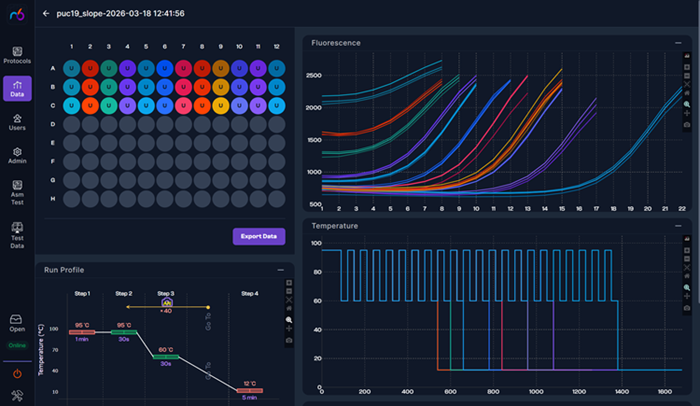Image resolution: width=700 pixels, height=406 pixels.
Task: Click the Online status badge
Action: (17, 345)
